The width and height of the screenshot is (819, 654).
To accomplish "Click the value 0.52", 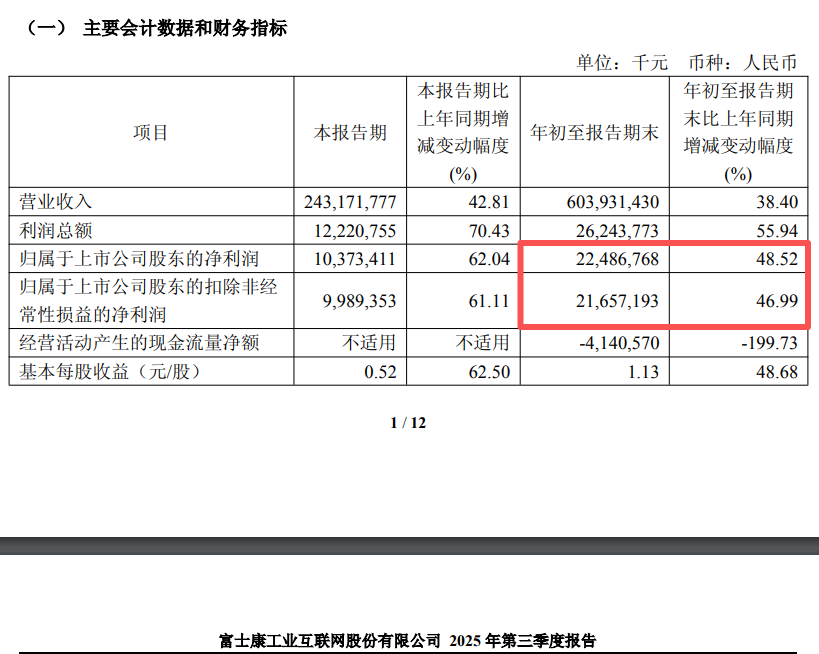I will tap(380, 372).
